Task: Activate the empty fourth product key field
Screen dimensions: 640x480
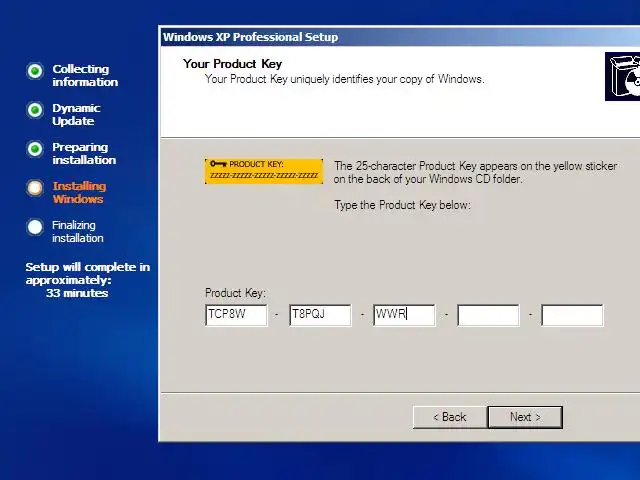Action: [x=488, y=315]
